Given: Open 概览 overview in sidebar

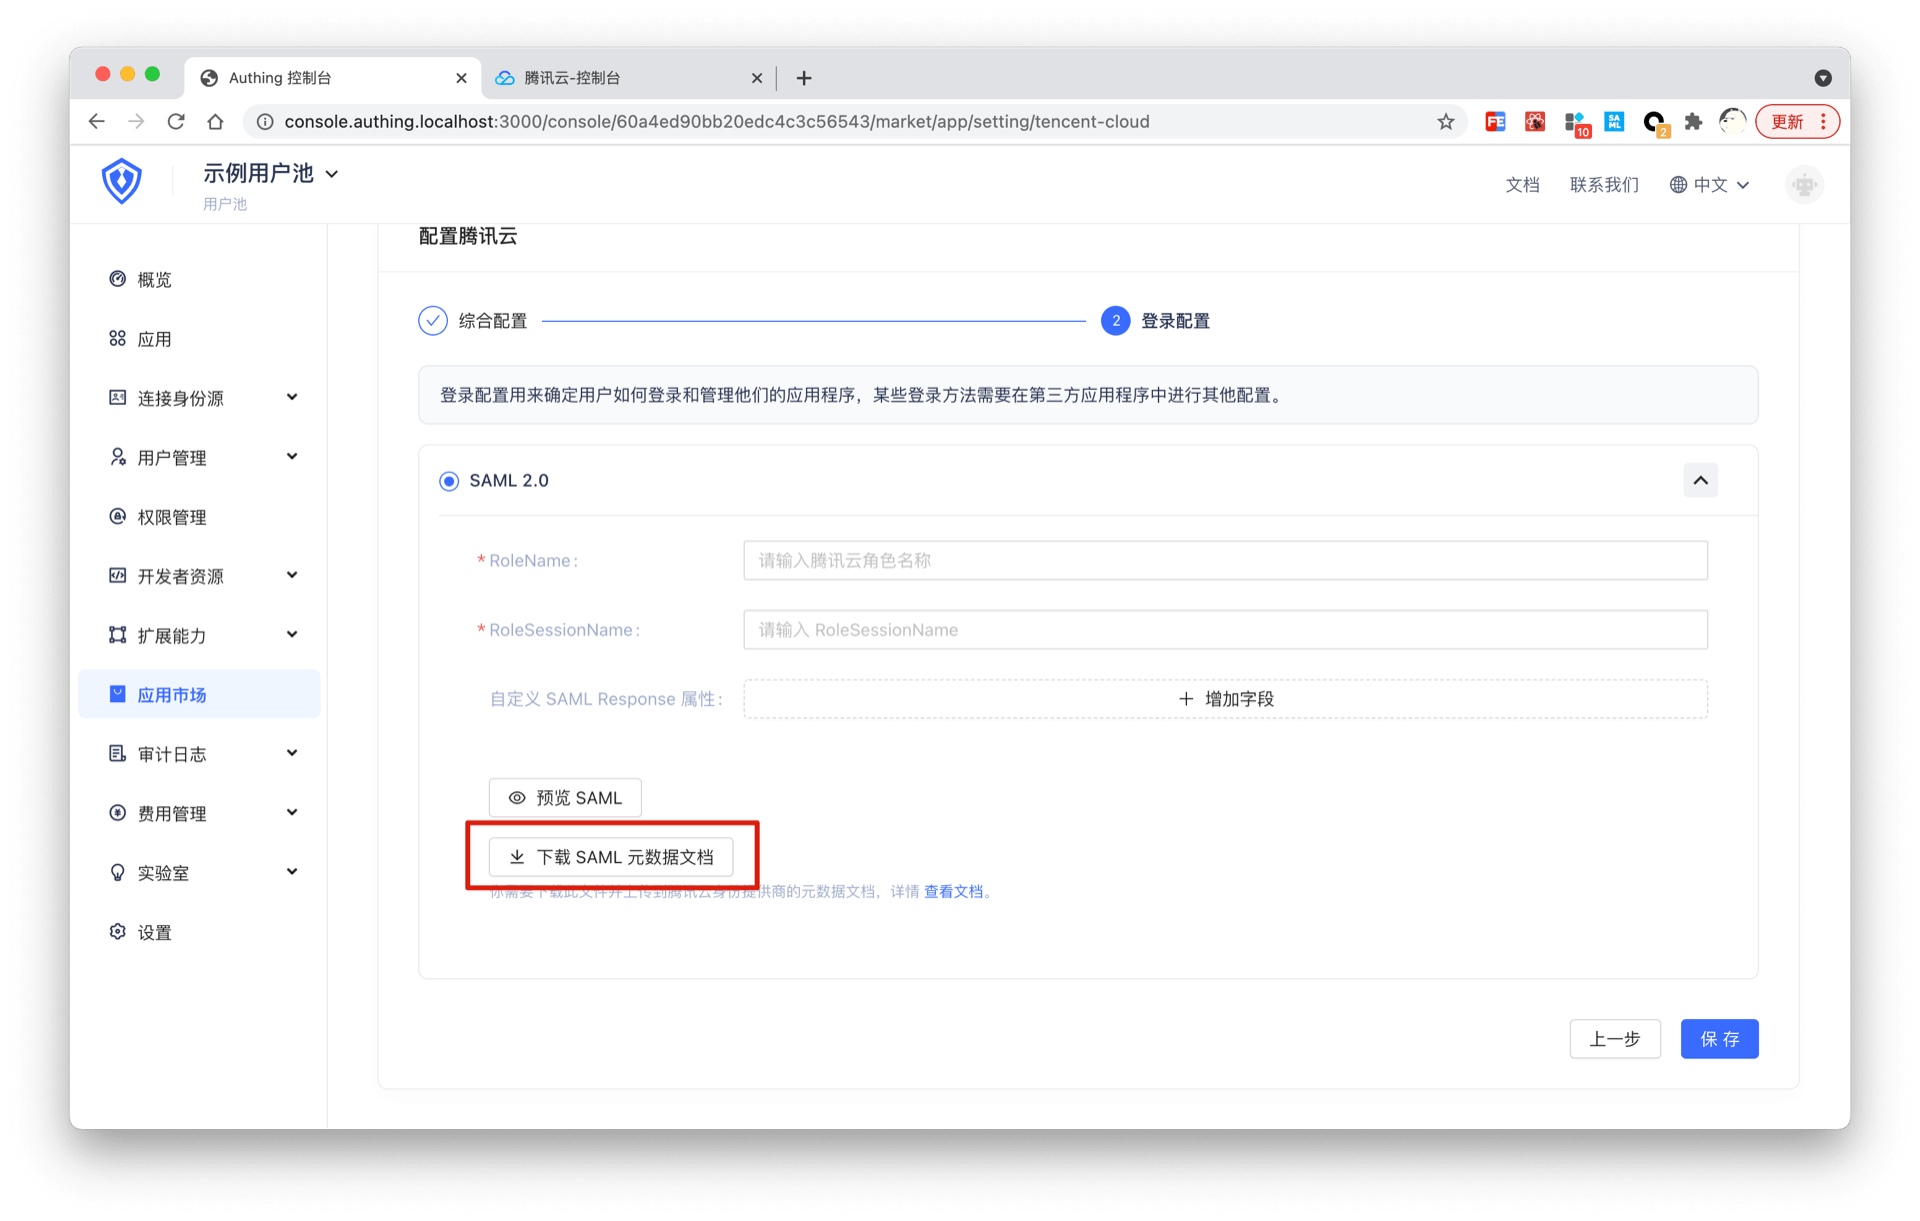Looking at the screenshot, I should pos(154,280).
